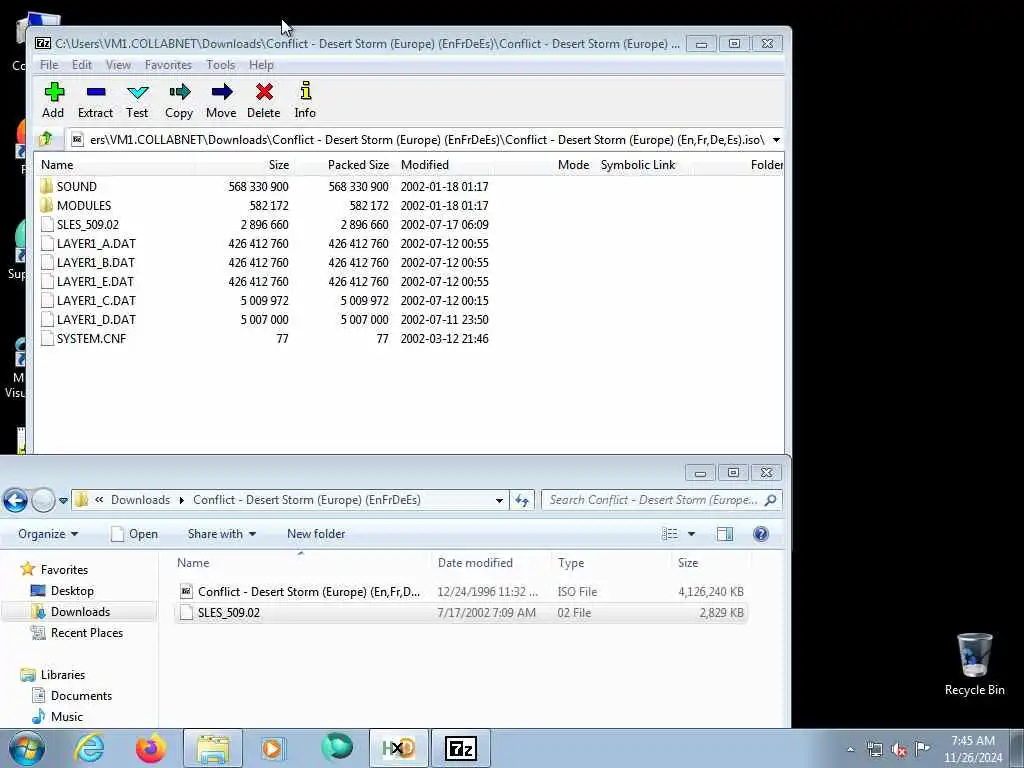Select the SOUND folder
The width and height of the screenshot is (1024, 768).
[x=76, y=187]
